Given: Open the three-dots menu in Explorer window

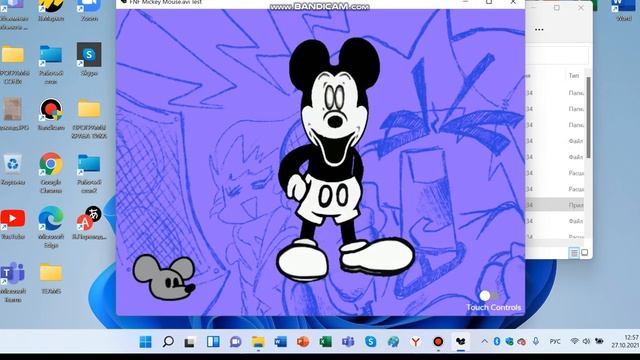Looking at the screenshot, I should tap(539, 29).
